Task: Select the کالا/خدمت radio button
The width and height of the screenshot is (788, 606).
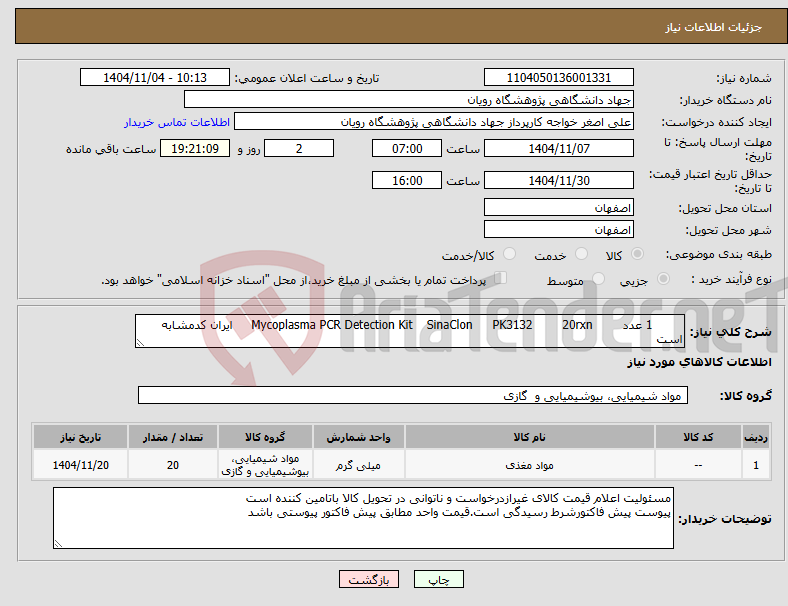Action: 510,254
